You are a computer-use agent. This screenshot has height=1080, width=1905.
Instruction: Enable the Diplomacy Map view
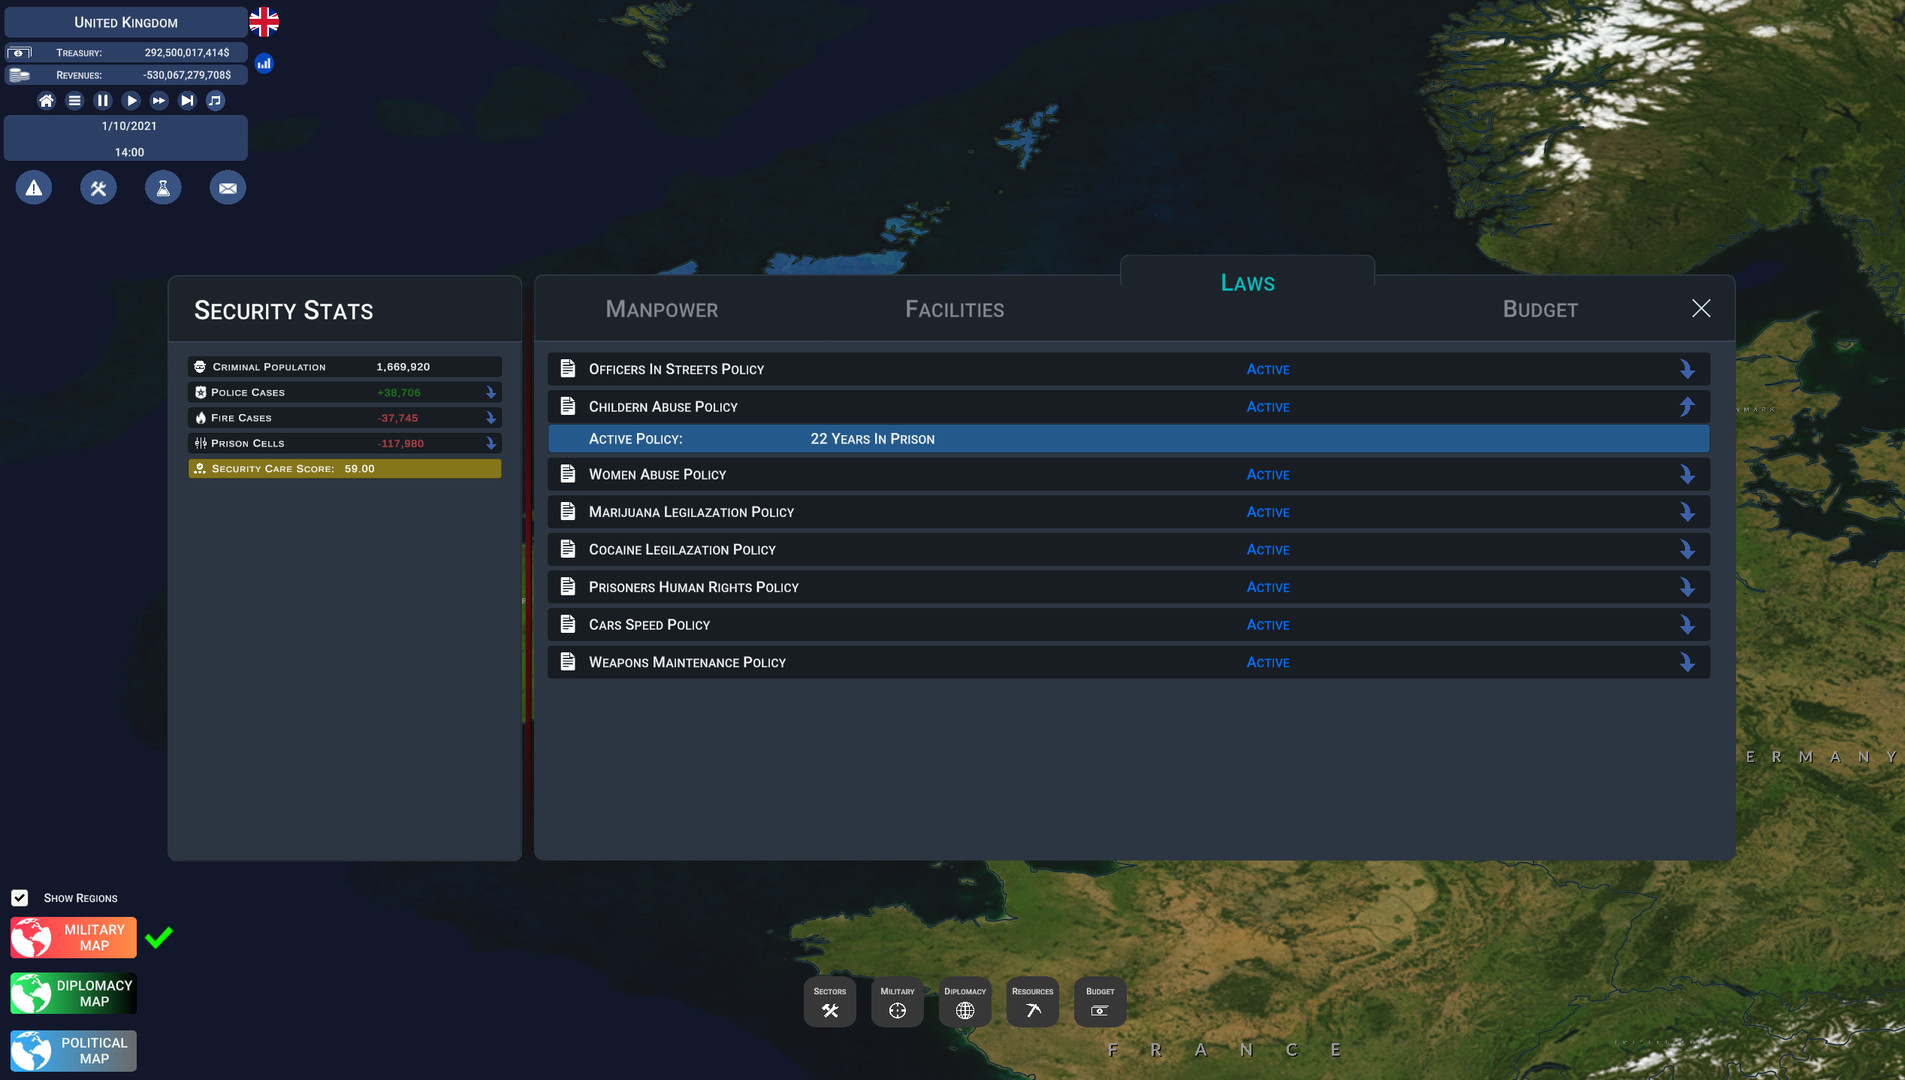pyautogui.click(x=73, y=993)
